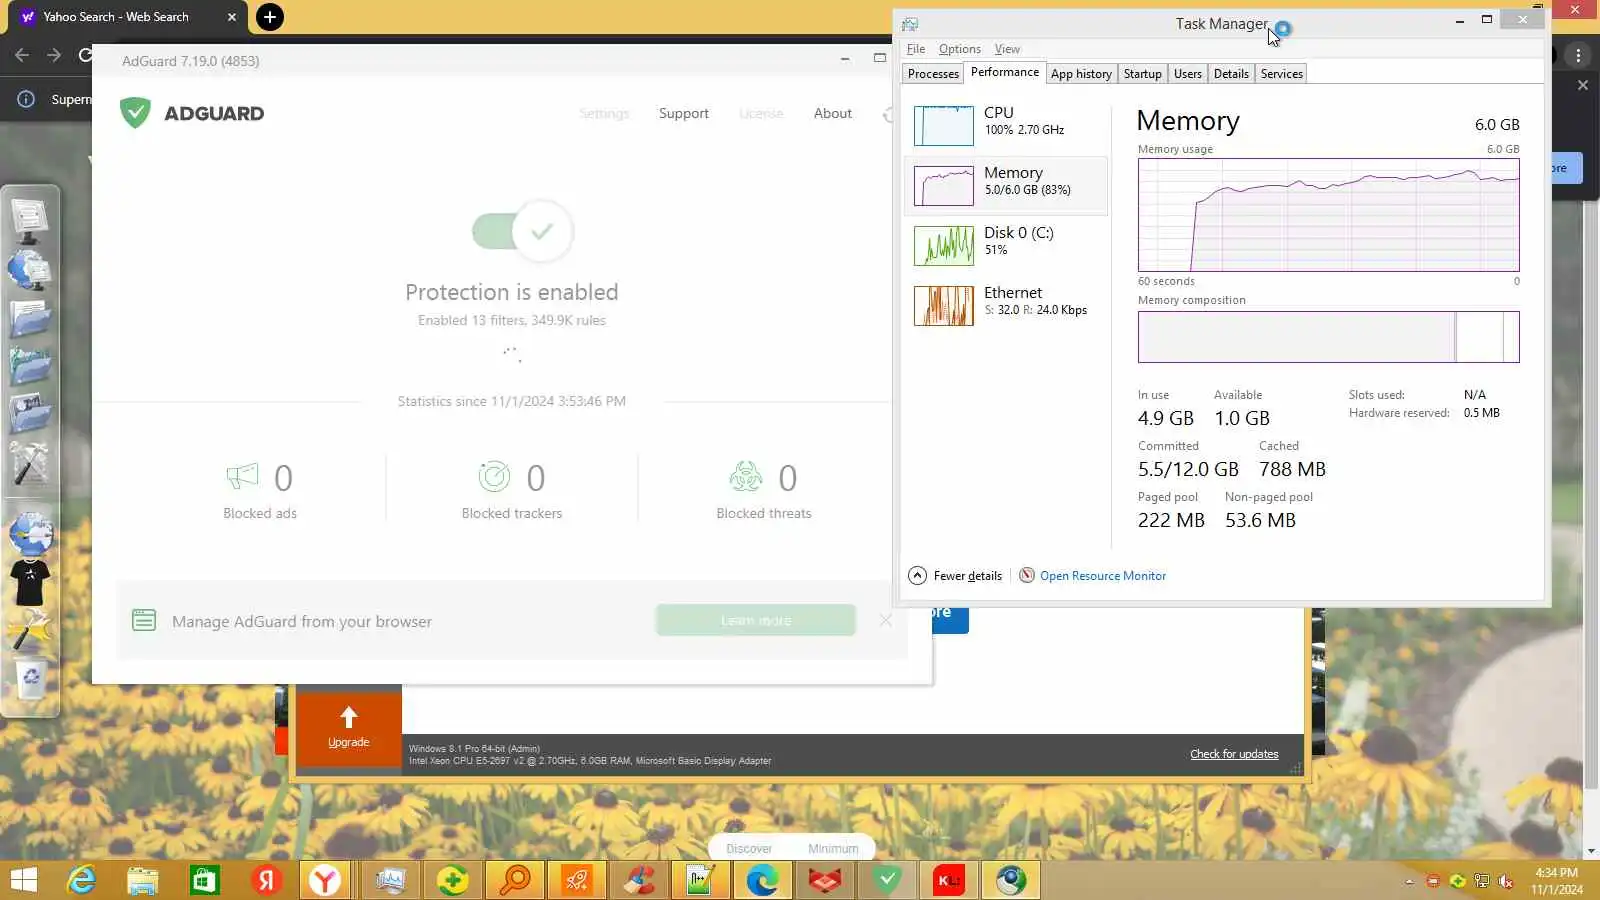Select the CPU performance graph thumbnail
This screenshot has width=1600, height=900.
click(943, 126)
